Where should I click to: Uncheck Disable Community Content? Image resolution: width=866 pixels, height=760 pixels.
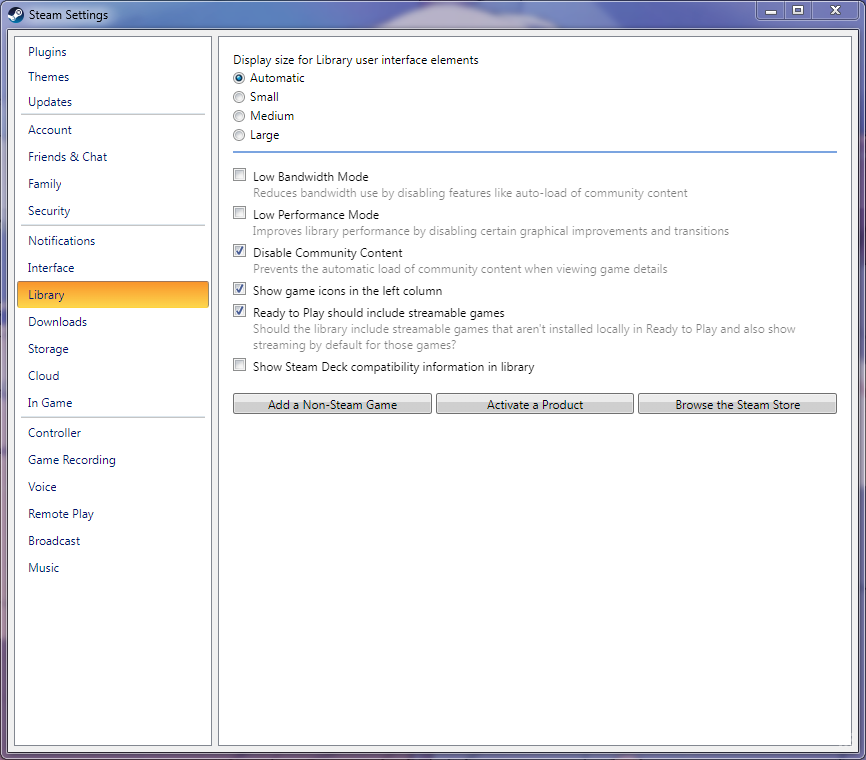(239, 251)
